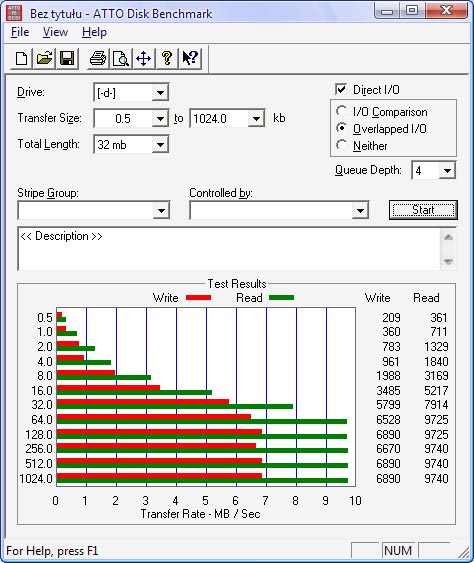Click the write value 783
This screenshot has width=474, height=563.
(391, 347)
